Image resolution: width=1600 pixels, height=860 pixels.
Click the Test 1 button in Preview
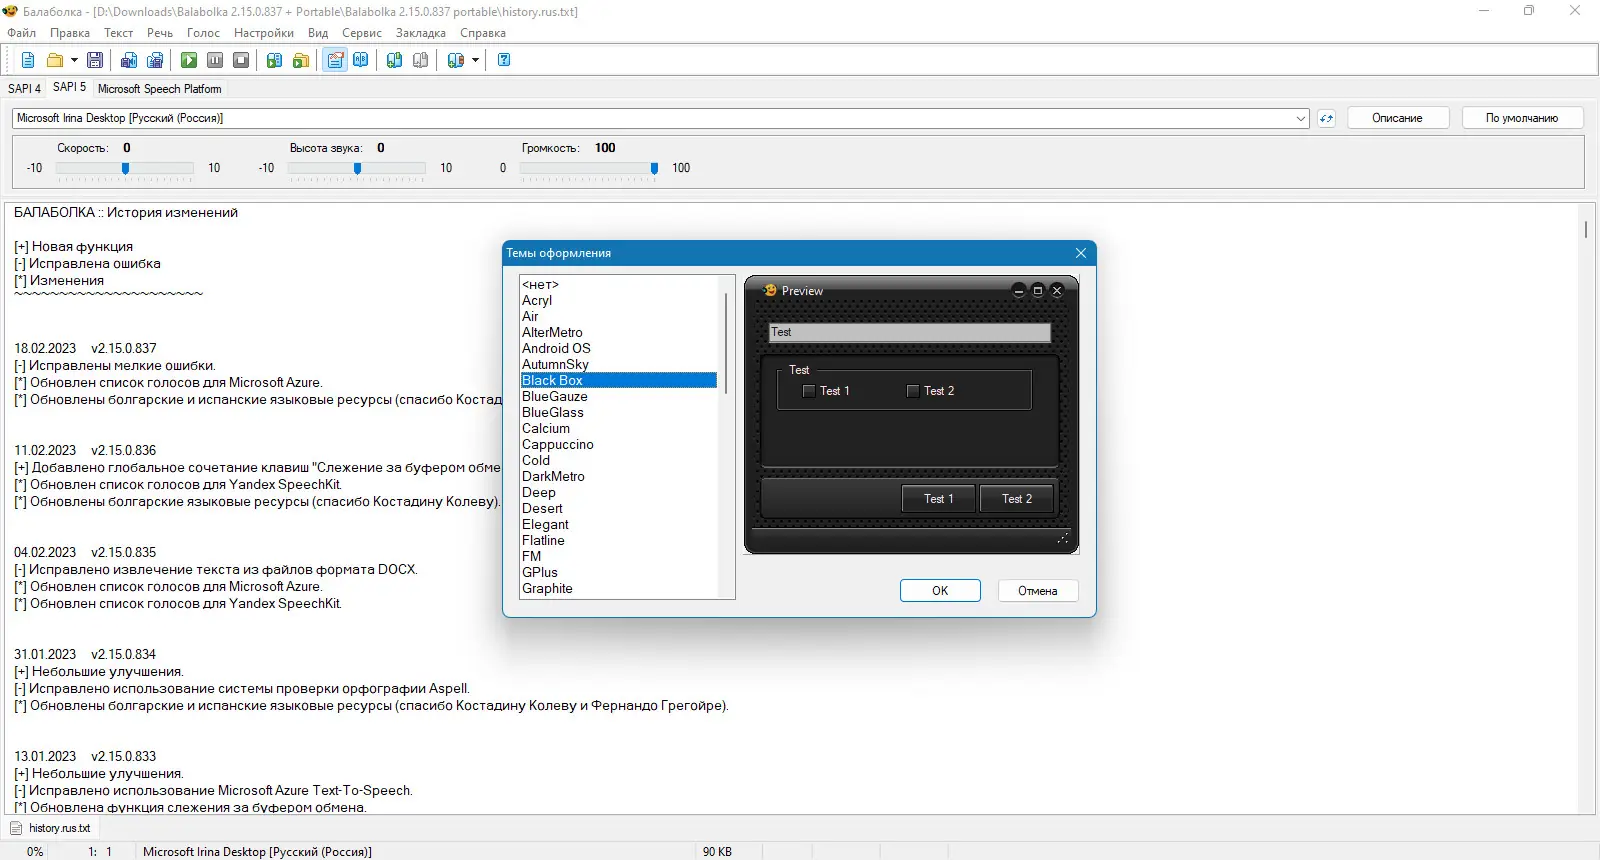pyautogui.click(x=939, y=499)
